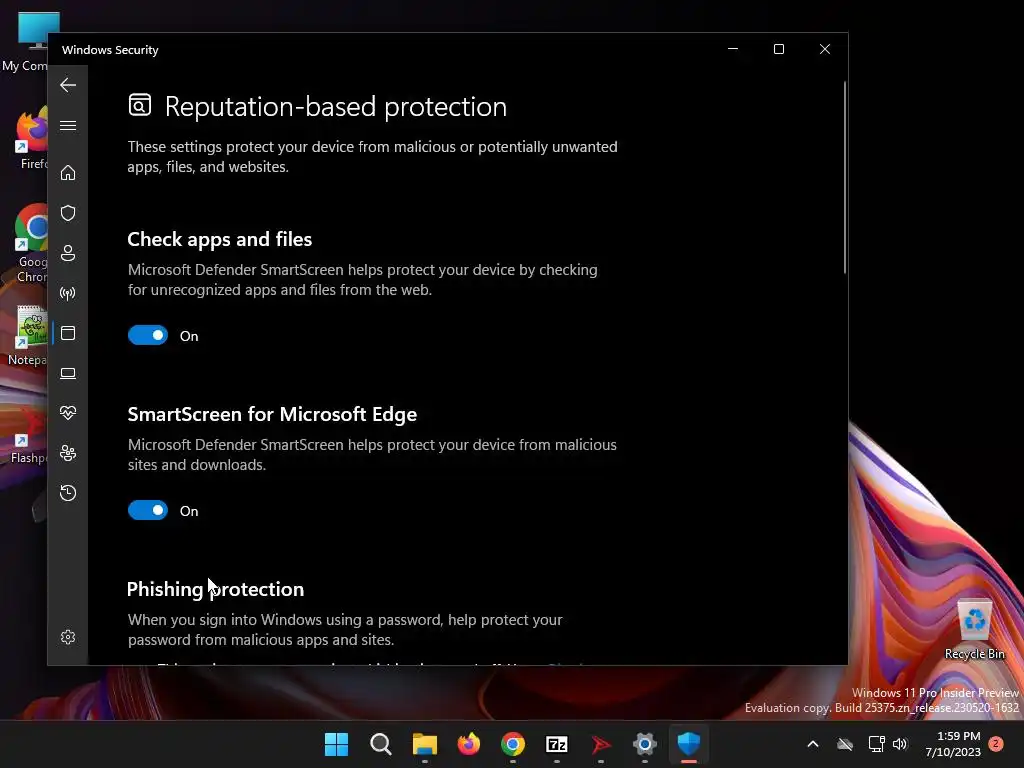
Task: Turn off Check apps and files toggle
Action: point(148,336)
